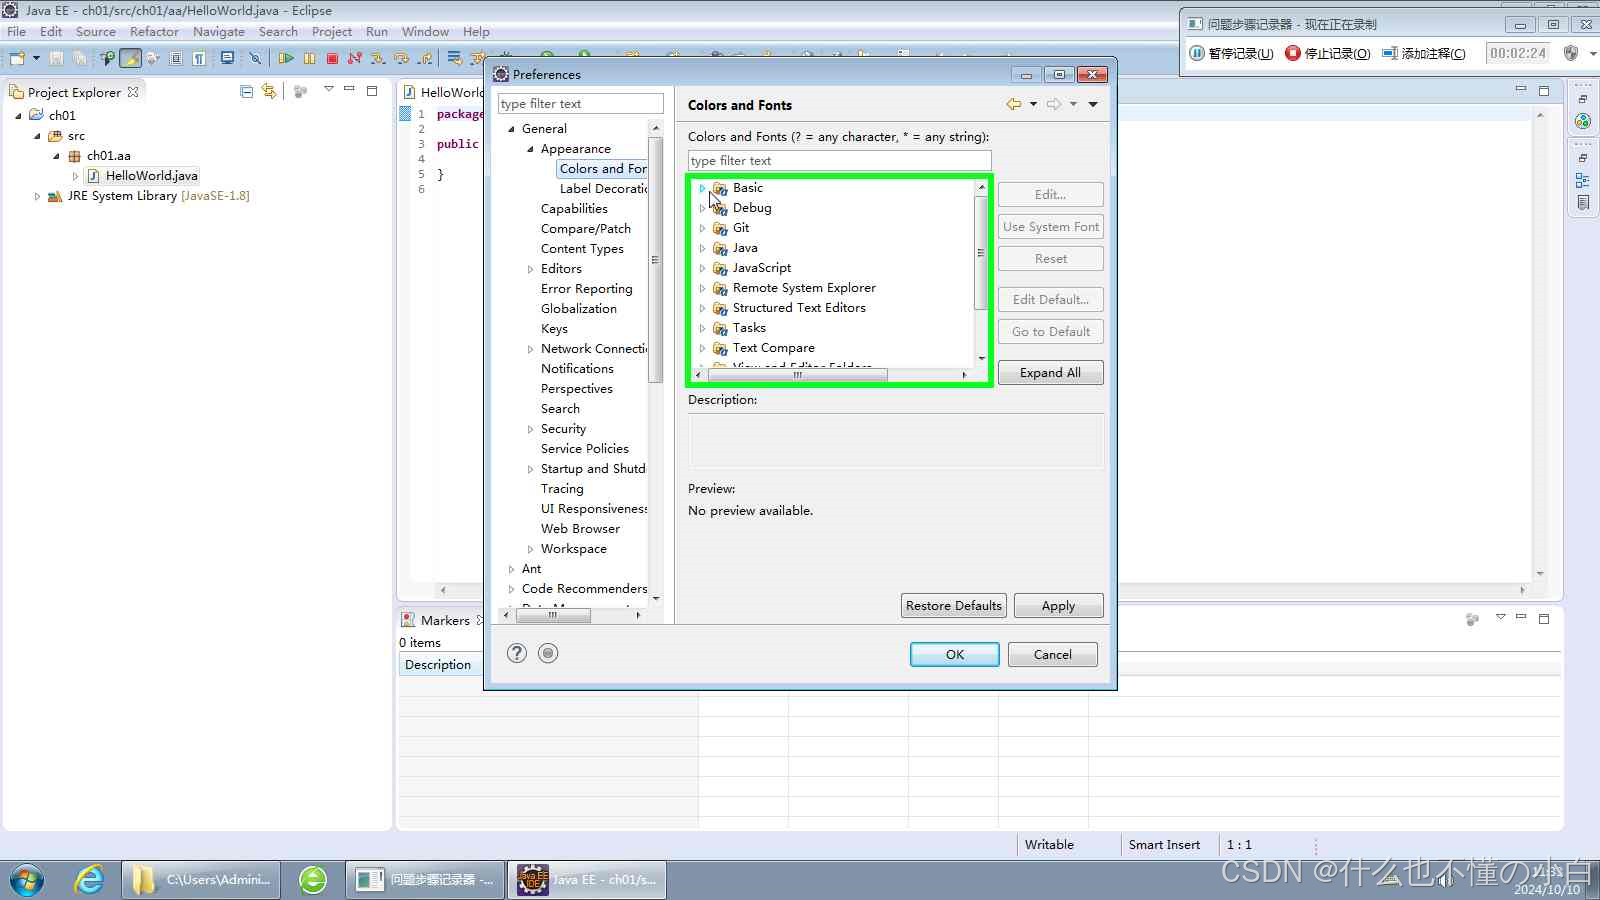Select Label Decorations preference page

coord(603,188)
